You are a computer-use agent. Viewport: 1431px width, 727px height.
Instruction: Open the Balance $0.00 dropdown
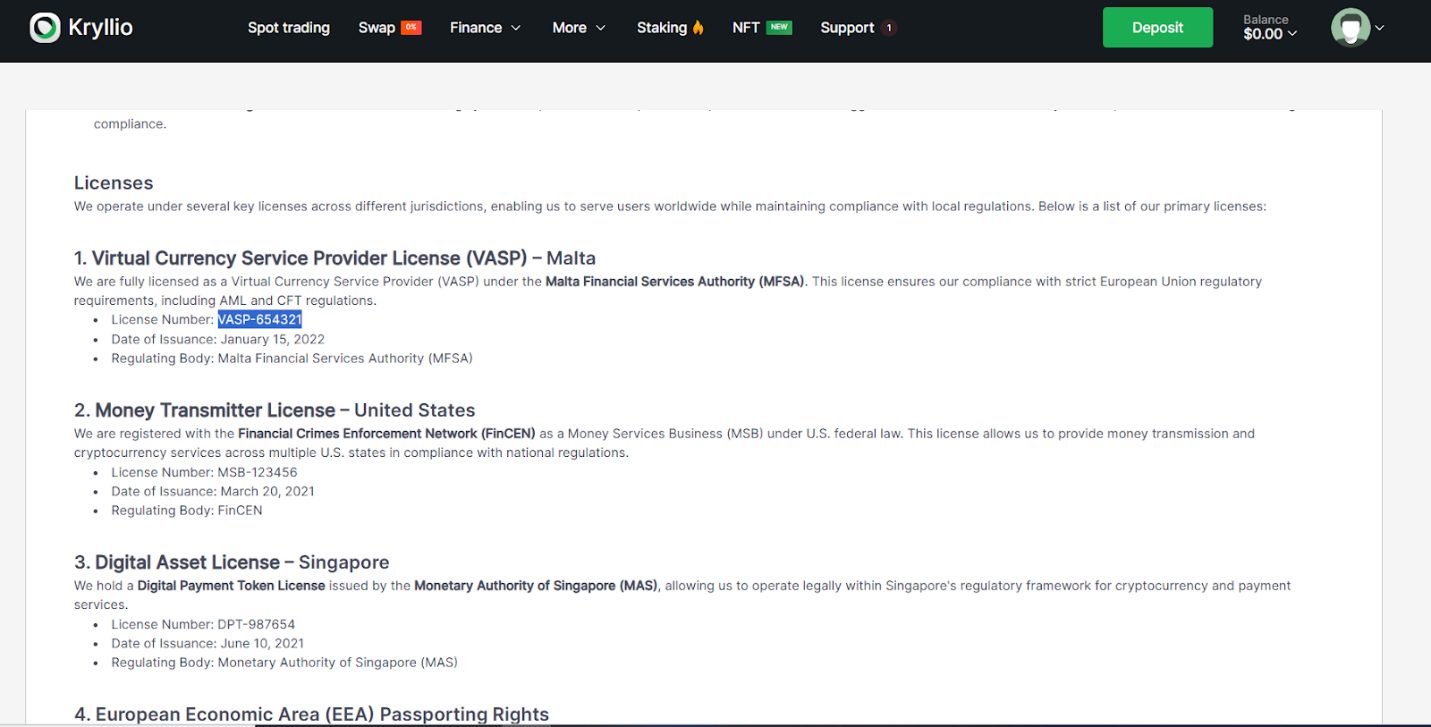pos(1270,28)
